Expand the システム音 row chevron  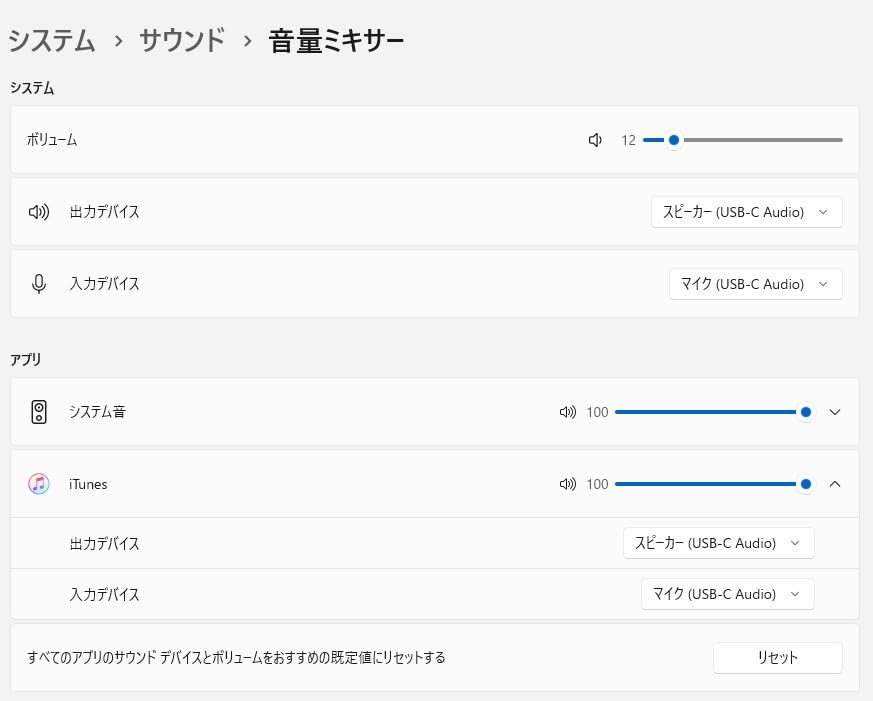836,412
